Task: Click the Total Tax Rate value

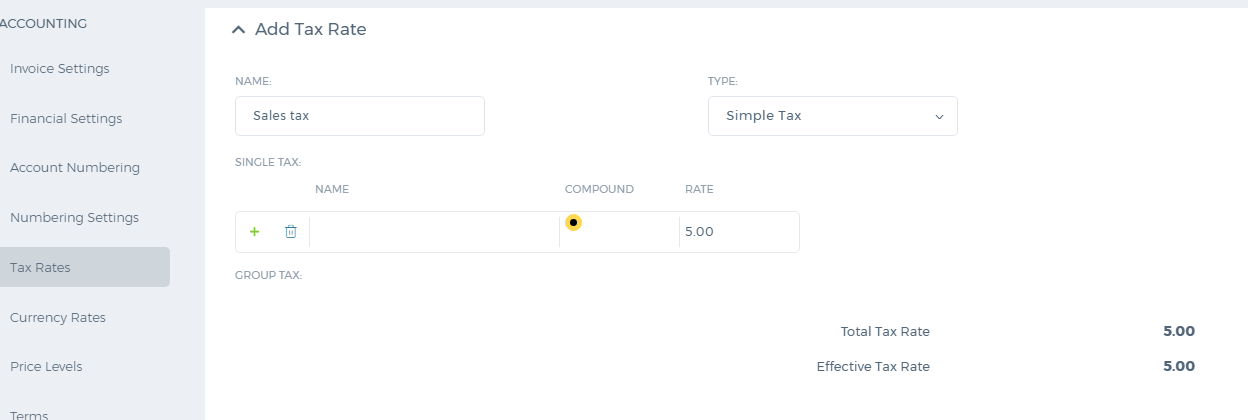Action: (x=1179, y=332)
